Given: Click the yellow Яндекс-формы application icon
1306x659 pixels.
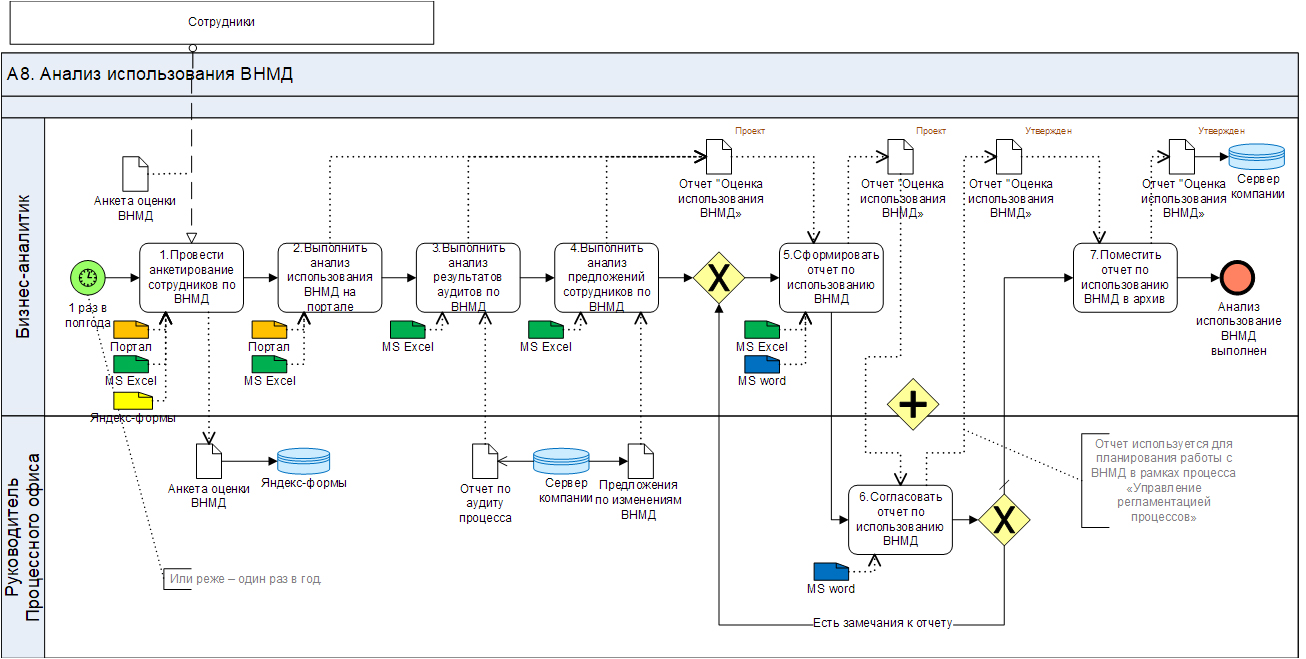Looking at the screenshot, I should coord(132,400).
